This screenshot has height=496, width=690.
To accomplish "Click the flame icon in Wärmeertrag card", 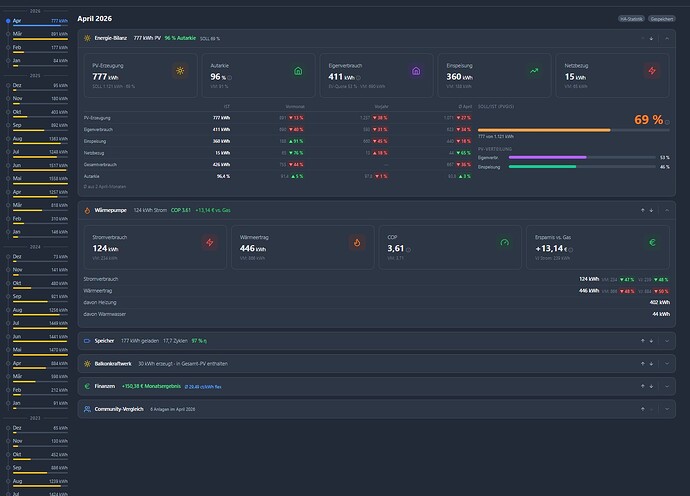I will pos(357,242).
